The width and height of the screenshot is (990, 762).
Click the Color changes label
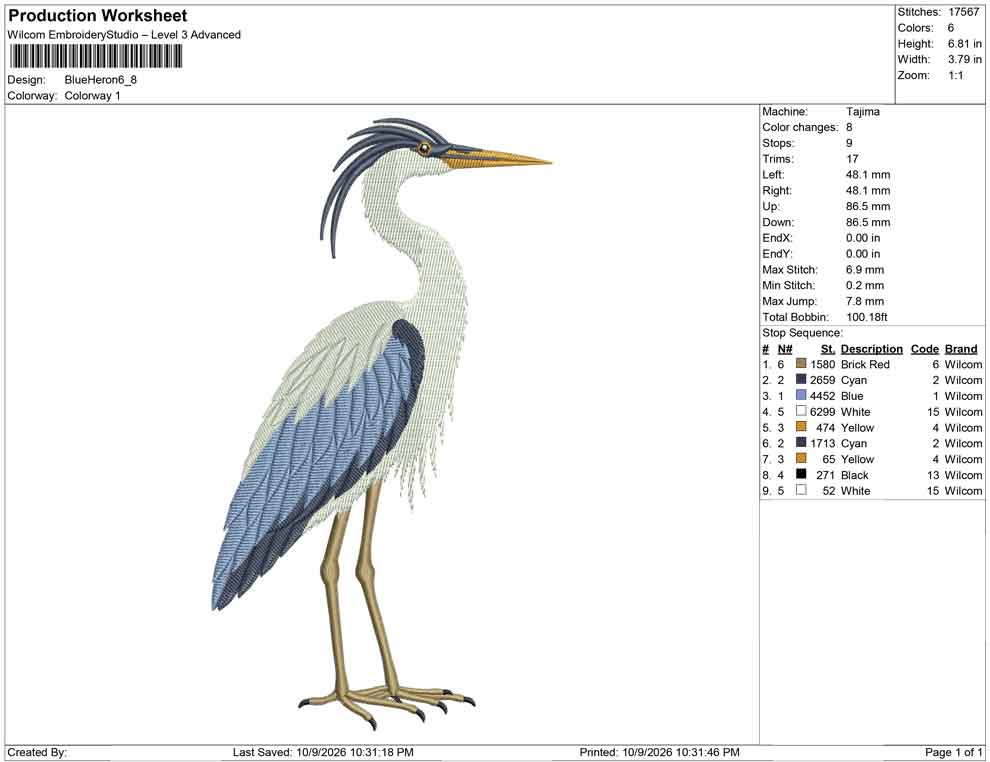click(x=800, y=128)
